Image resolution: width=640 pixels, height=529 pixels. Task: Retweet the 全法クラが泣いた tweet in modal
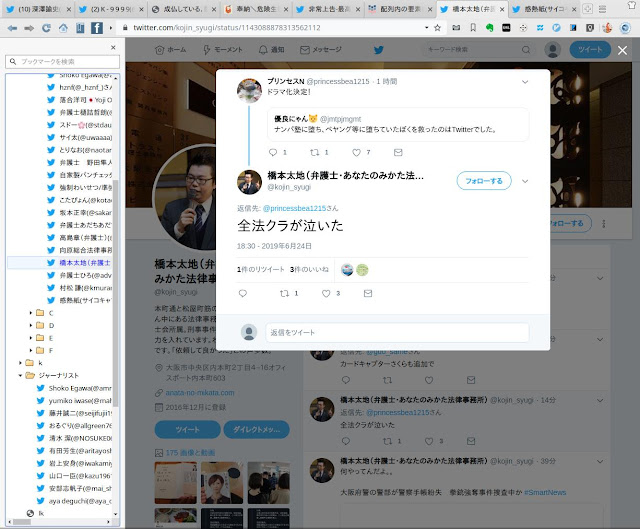tap(284, 293)
